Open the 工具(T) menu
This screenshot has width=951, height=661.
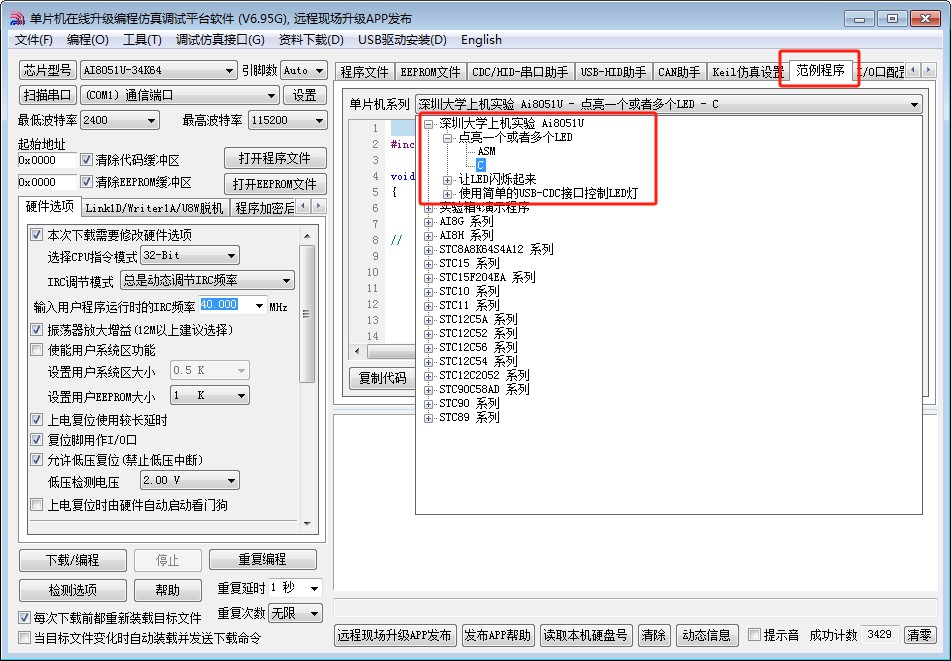pos(142,40)
